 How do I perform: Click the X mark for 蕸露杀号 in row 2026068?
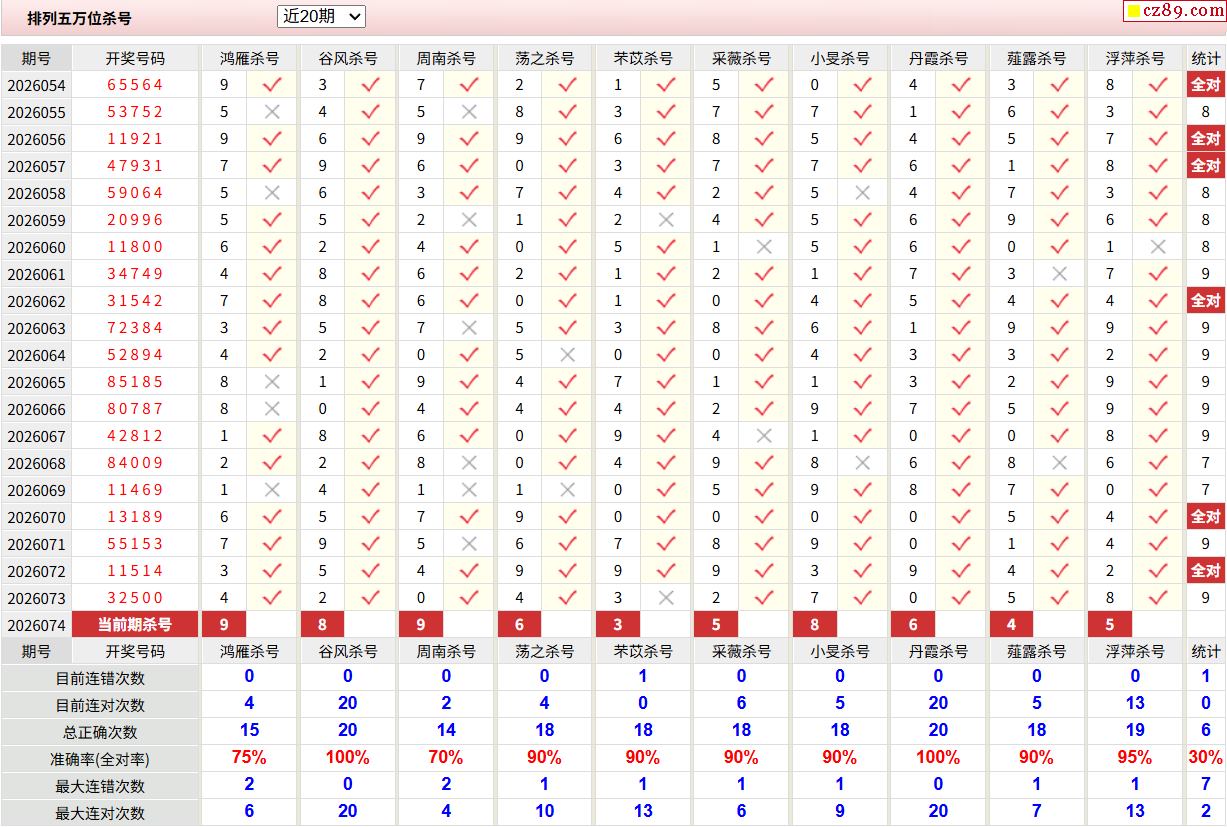[x=1060, y=463]
